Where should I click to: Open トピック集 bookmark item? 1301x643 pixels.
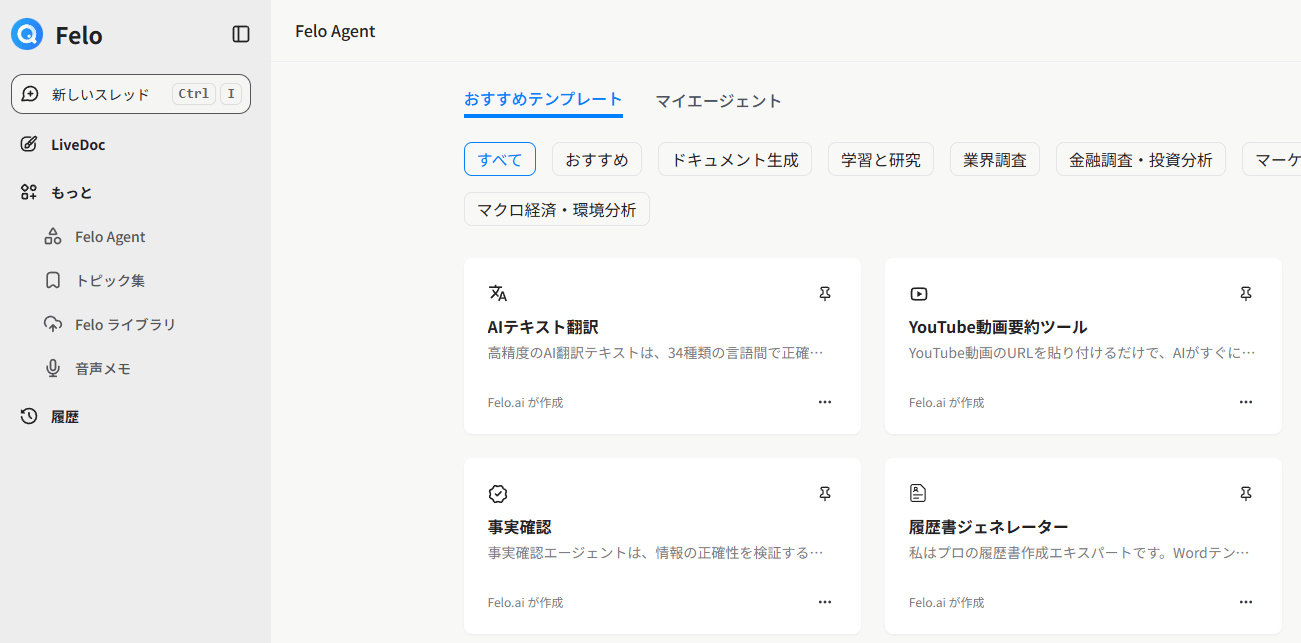[x=109, y=281]
